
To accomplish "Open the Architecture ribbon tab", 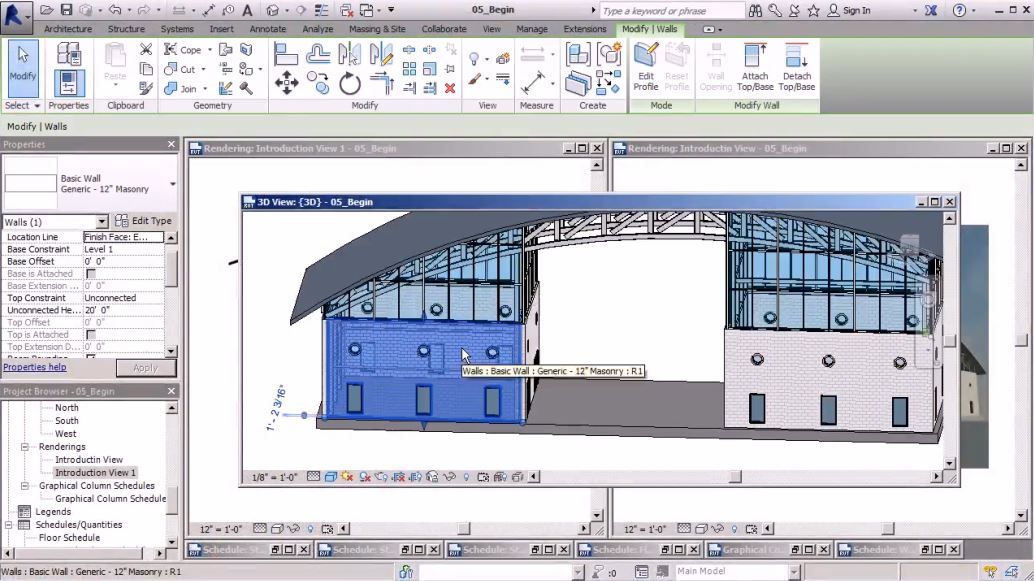I will (x=67, y=29).
